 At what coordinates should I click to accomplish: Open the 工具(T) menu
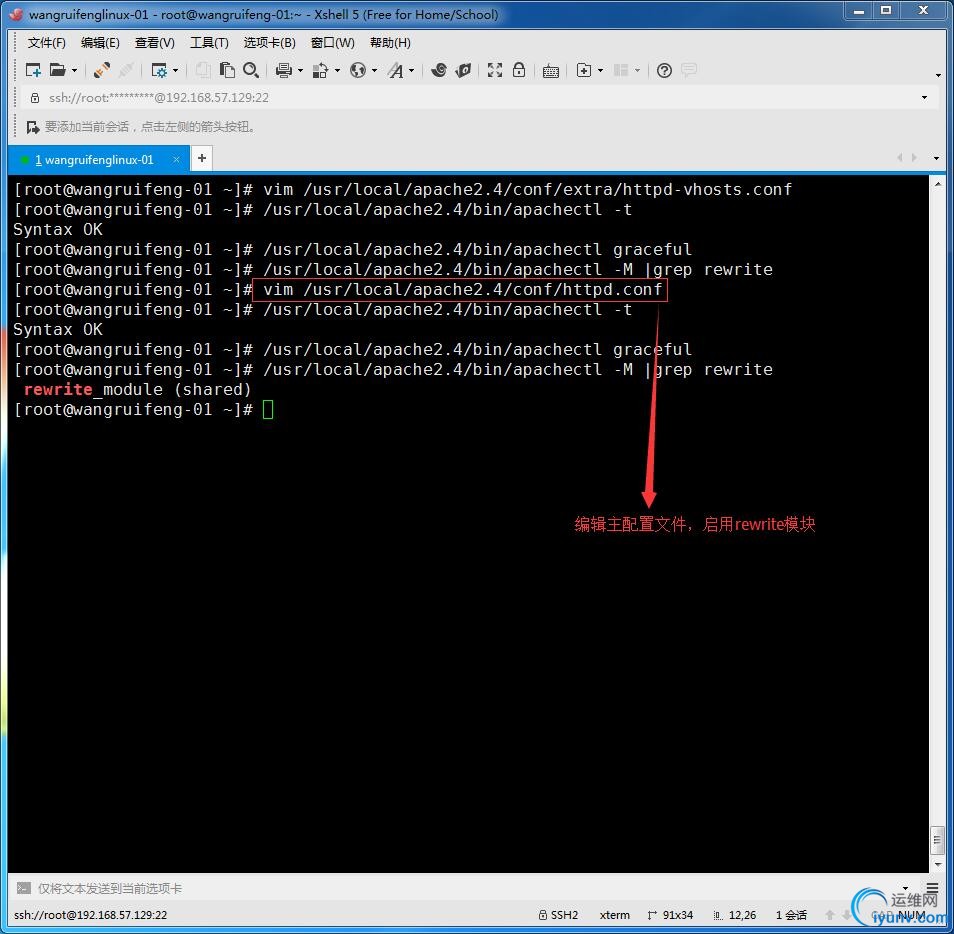click(x=209, y=43)
